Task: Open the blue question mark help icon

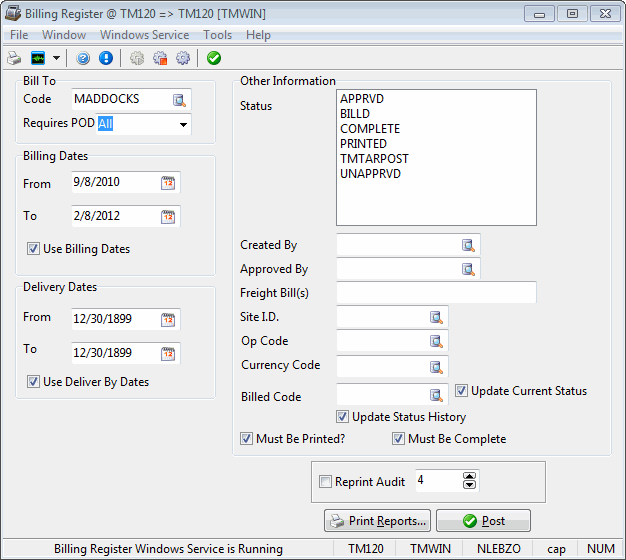Action: [83, 58]
